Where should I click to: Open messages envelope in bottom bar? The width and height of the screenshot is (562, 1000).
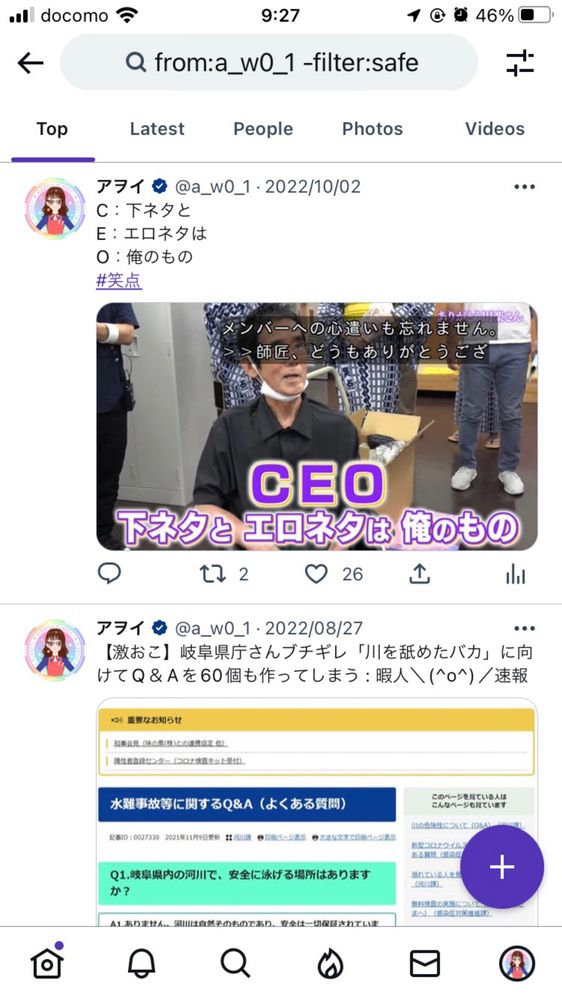point(424,963)
